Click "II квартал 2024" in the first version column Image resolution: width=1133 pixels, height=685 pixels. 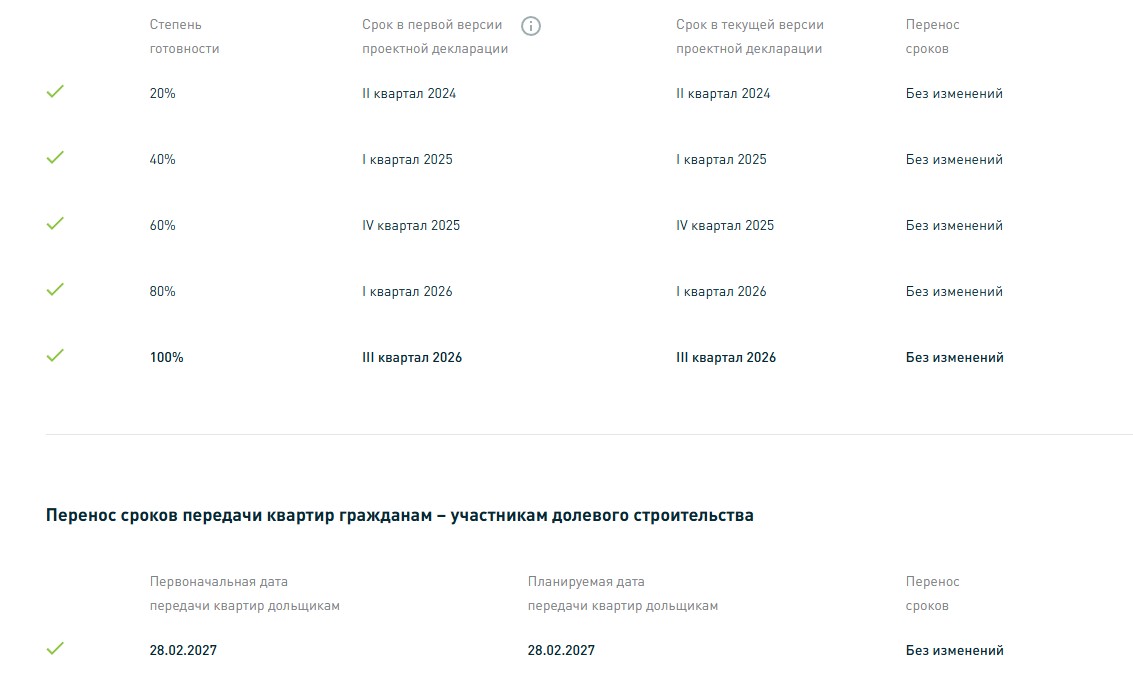(x=409, y=94)
